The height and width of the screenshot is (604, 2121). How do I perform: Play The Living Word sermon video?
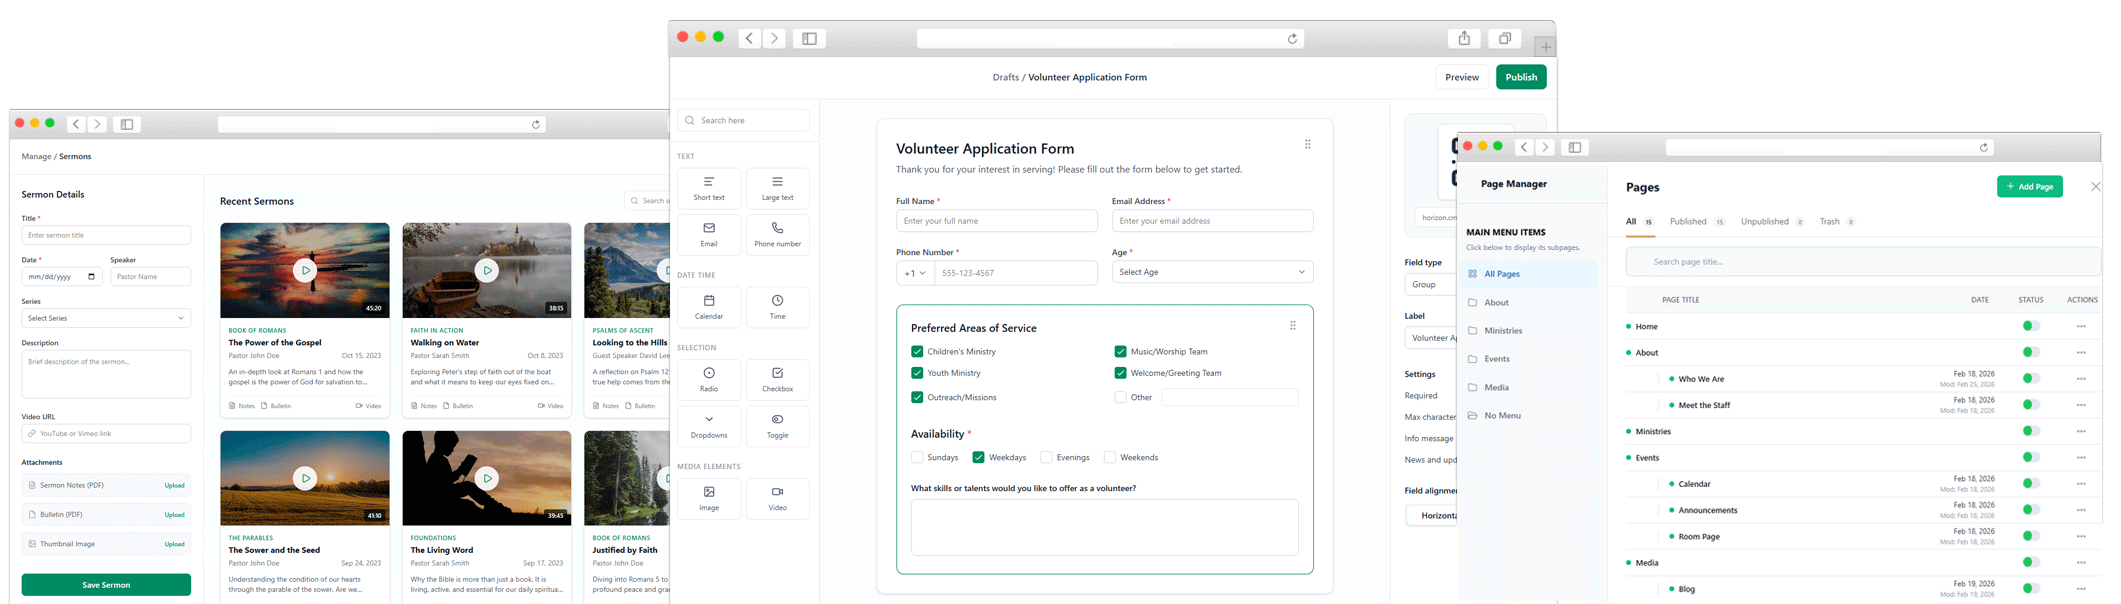point(487,478)
